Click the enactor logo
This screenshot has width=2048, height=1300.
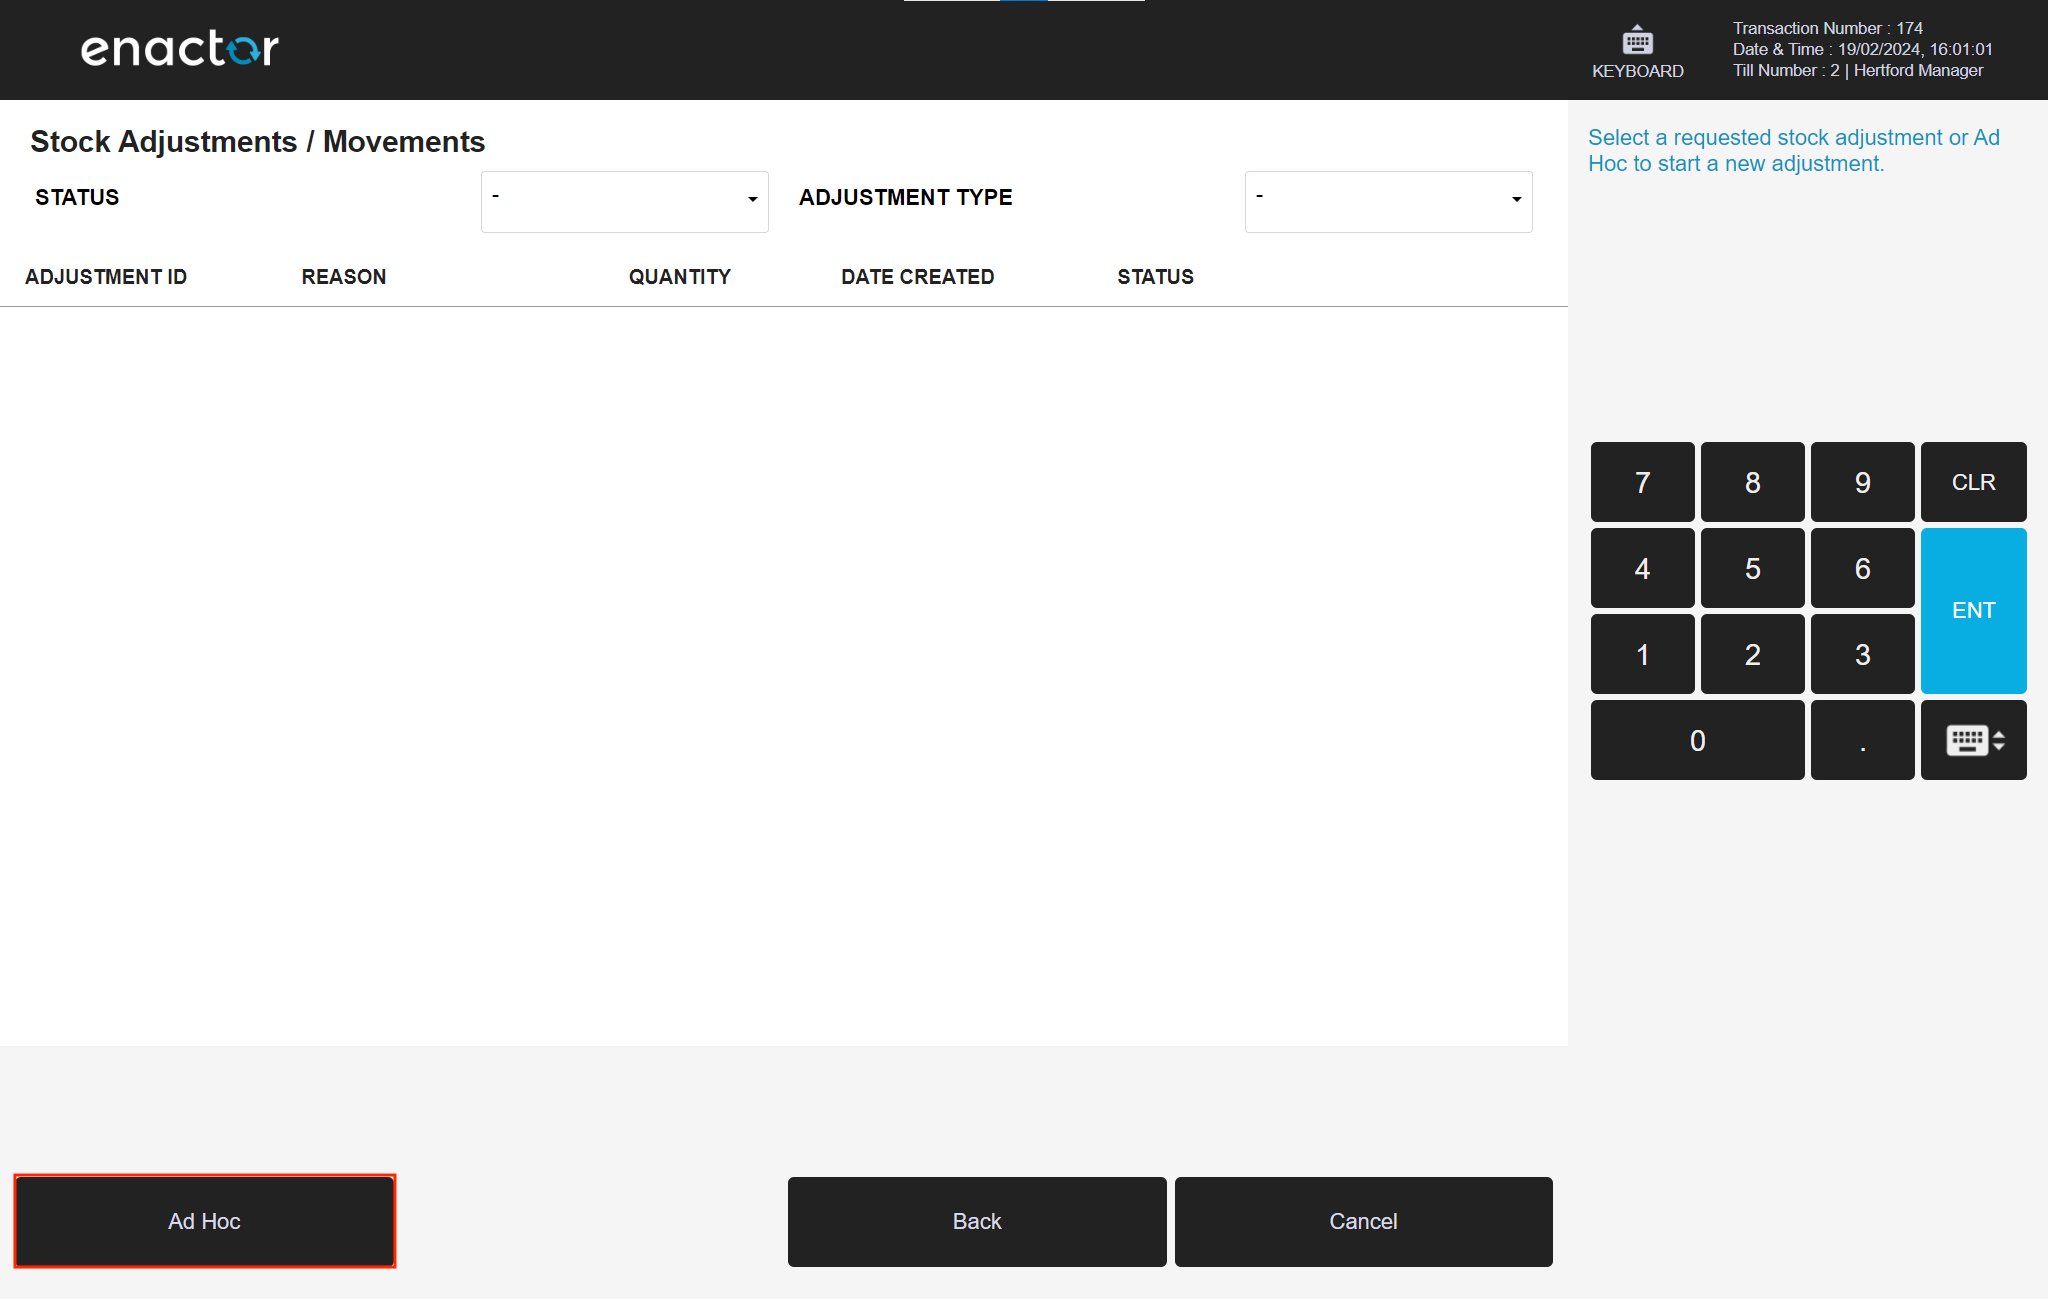tap(180, 49)
